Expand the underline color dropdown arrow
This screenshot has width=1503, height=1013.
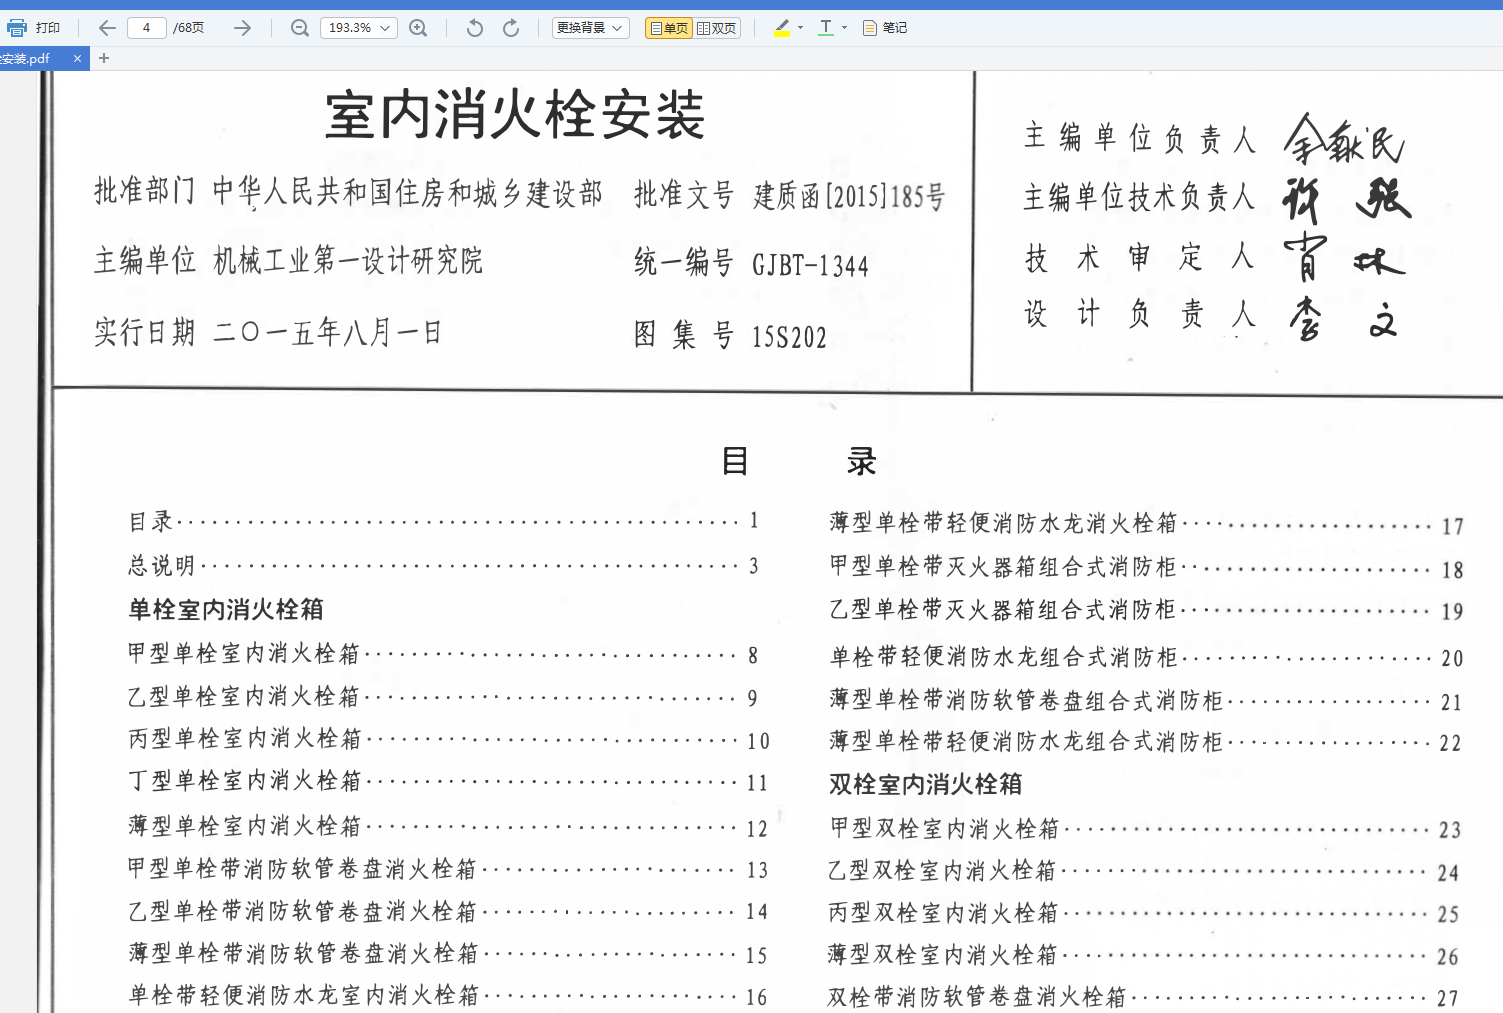[844, 28]
